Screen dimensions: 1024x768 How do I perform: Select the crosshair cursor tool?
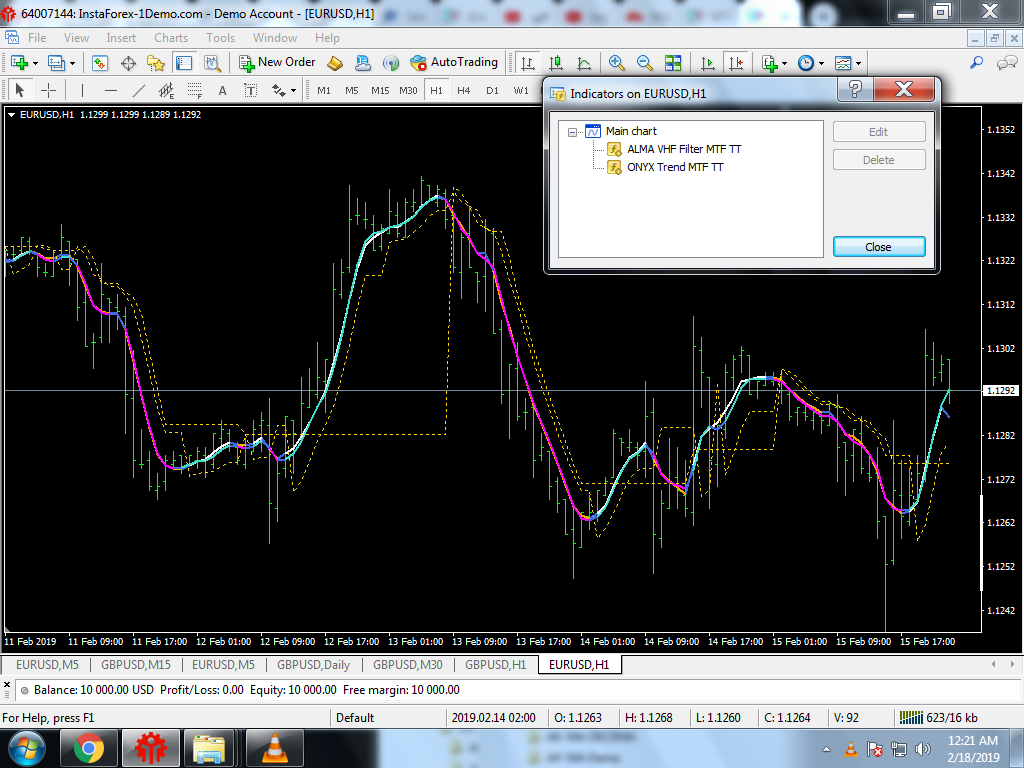(x=48, y=90)
